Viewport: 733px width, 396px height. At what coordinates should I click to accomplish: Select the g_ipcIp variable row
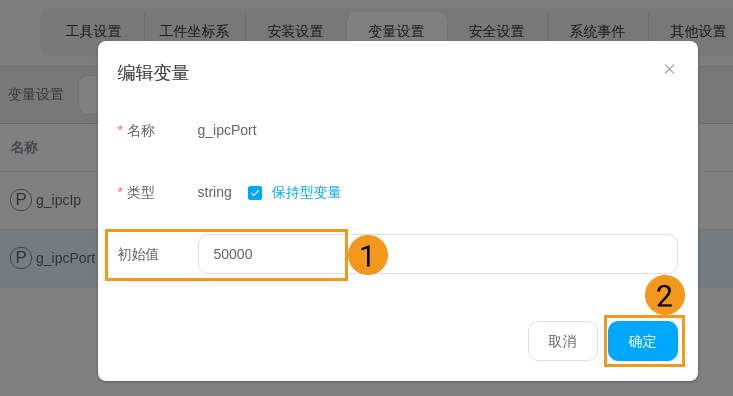pyautogui.click(x=49, y=200)
